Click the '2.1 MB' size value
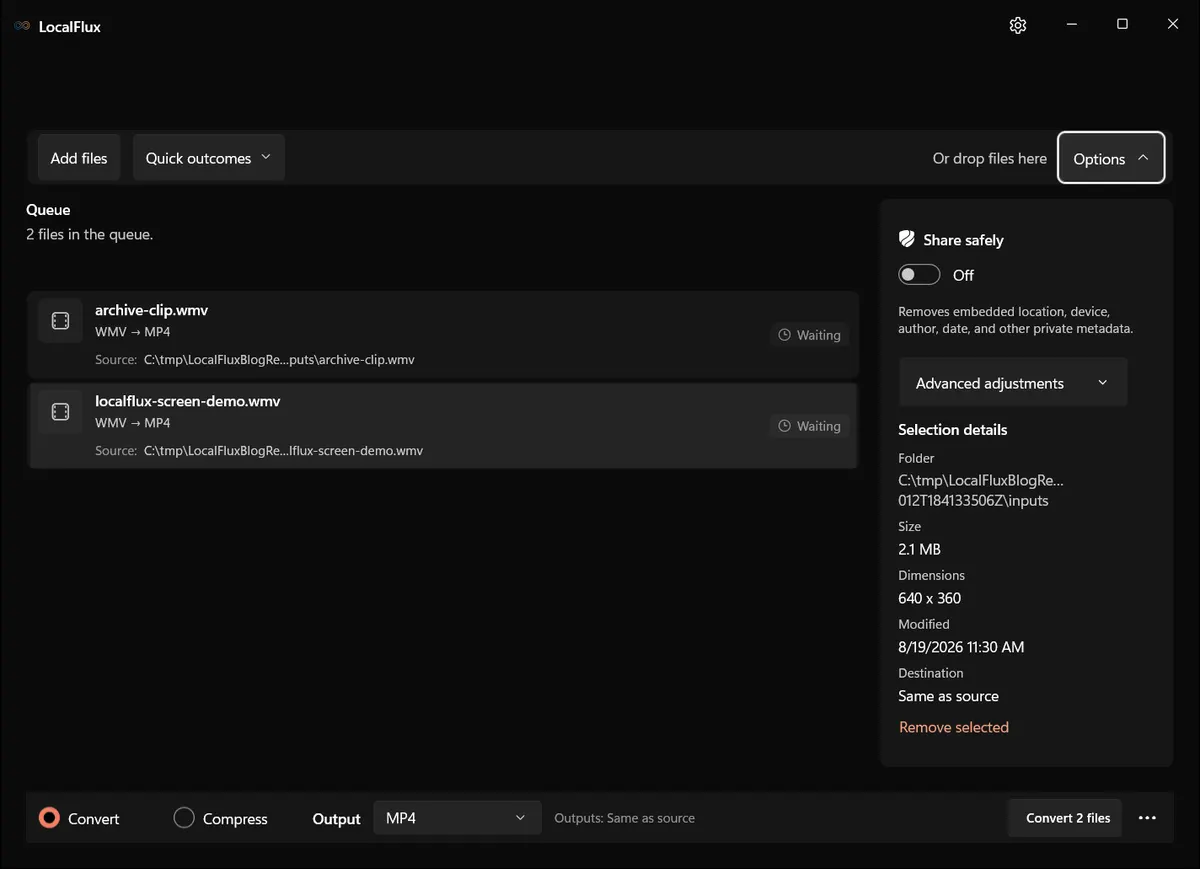This screenshot has height=869, width=1200. pyautogui.click(x=920, y=549)
